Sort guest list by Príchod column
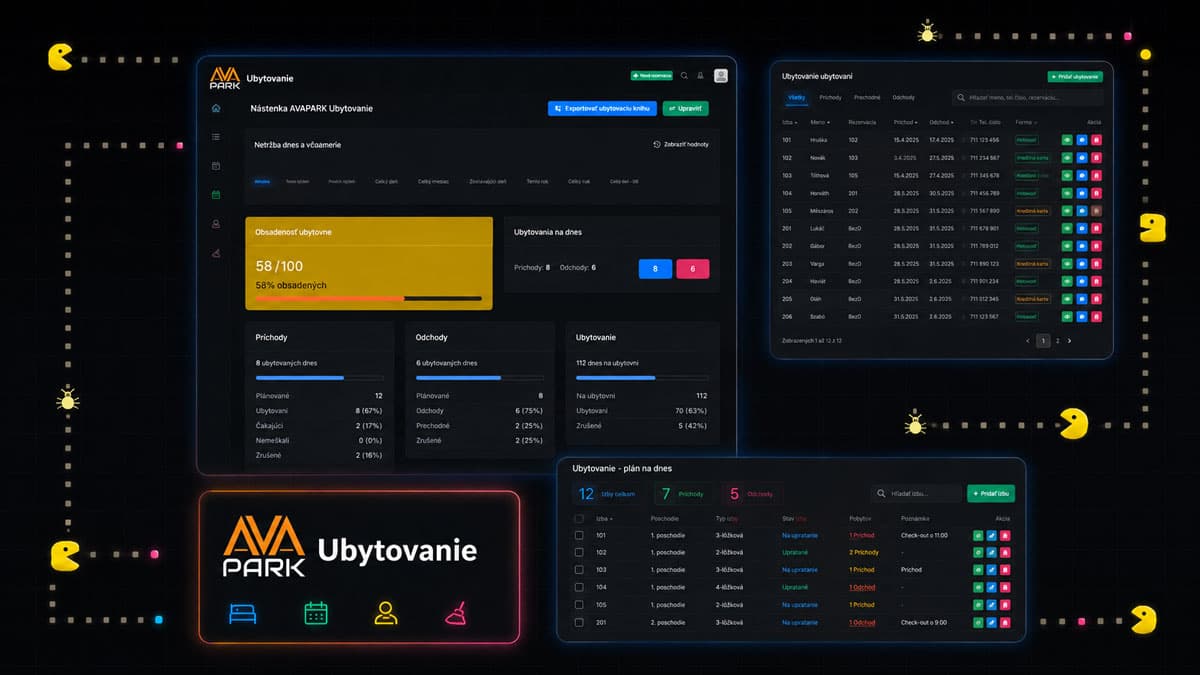Image resolution: width=1200 pixels, height=675 pixels. pyautogui.click(x=905, y=122)
